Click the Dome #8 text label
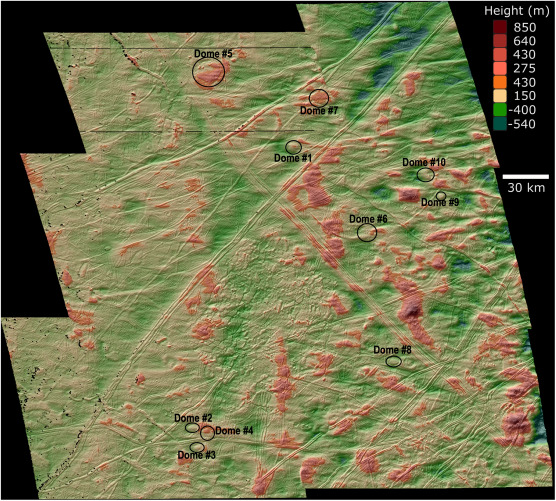 point(392,350)
